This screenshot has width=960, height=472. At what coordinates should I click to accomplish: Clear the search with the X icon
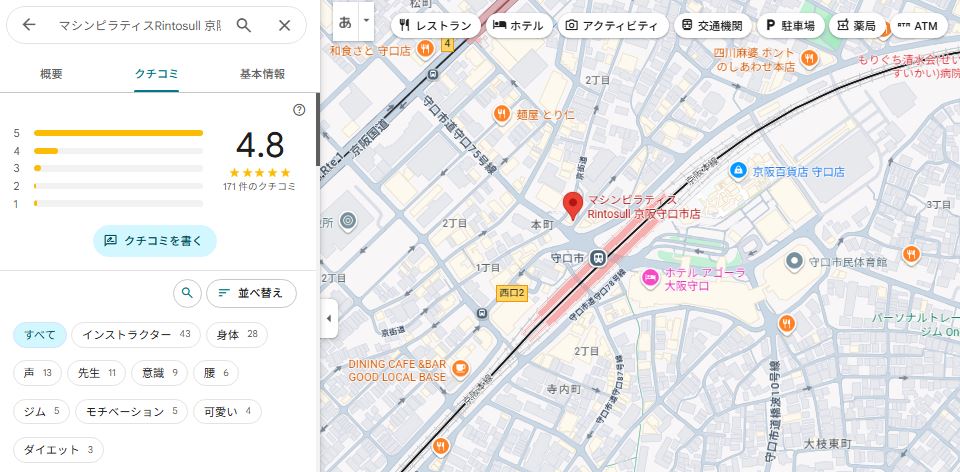point(285,25)
